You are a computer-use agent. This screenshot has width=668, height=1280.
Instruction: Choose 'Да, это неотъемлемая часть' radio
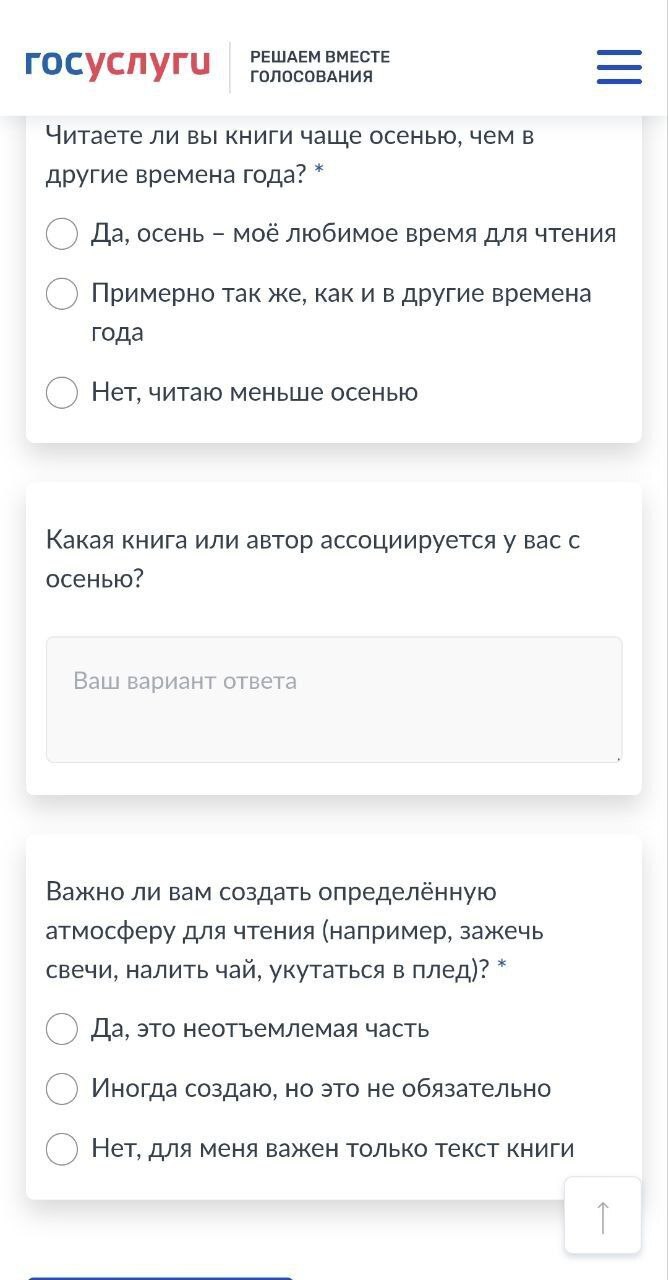pos(62,1029)
